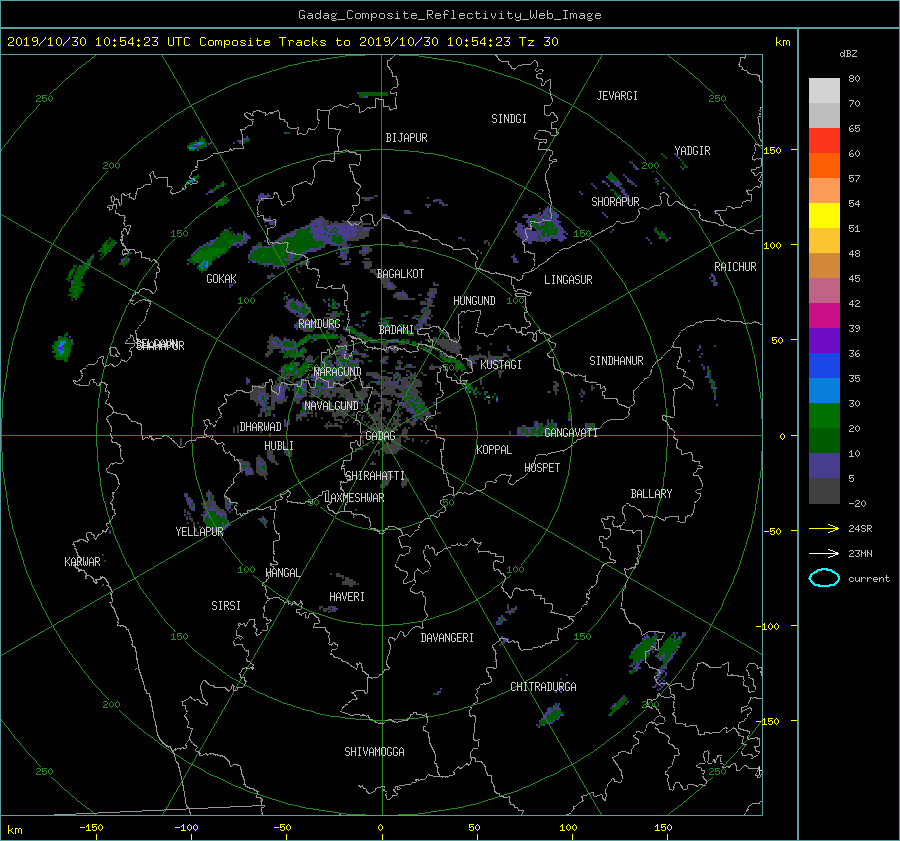Select the magenta 39 dBZ color swatch
This screenshot has width=900, height=841.
[824, 316]
